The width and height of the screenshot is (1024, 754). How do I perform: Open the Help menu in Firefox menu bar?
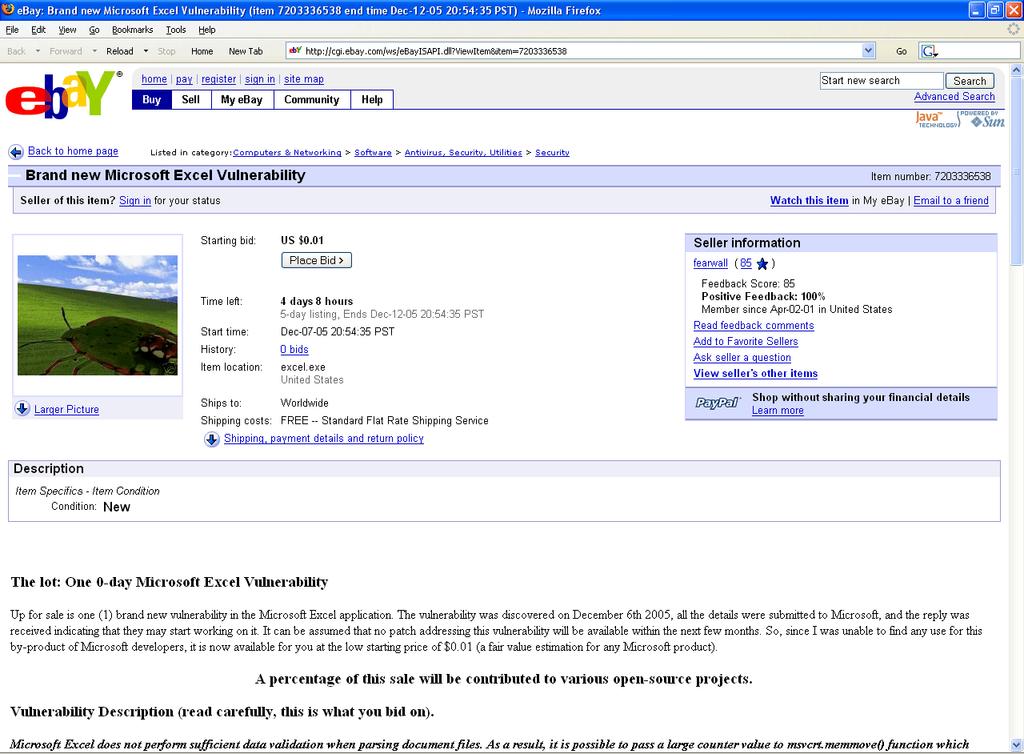207,29
